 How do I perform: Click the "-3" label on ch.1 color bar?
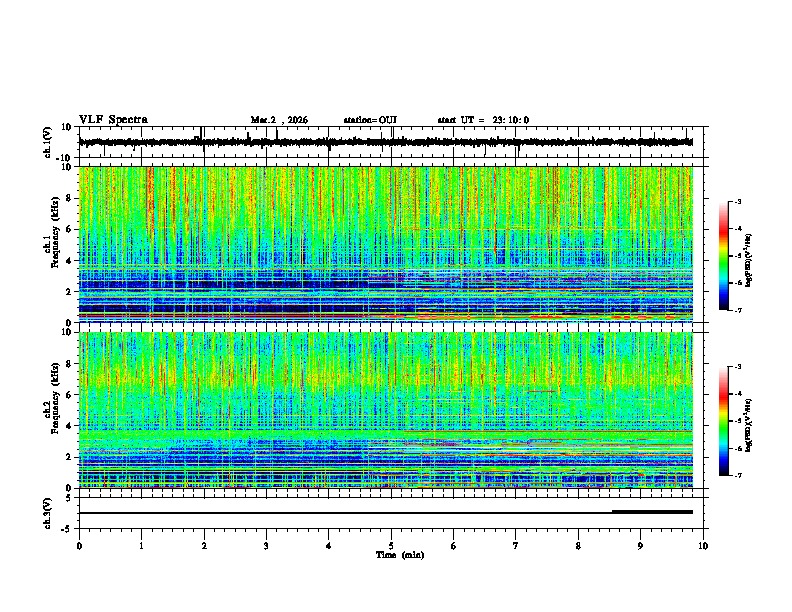coord(737,201)
